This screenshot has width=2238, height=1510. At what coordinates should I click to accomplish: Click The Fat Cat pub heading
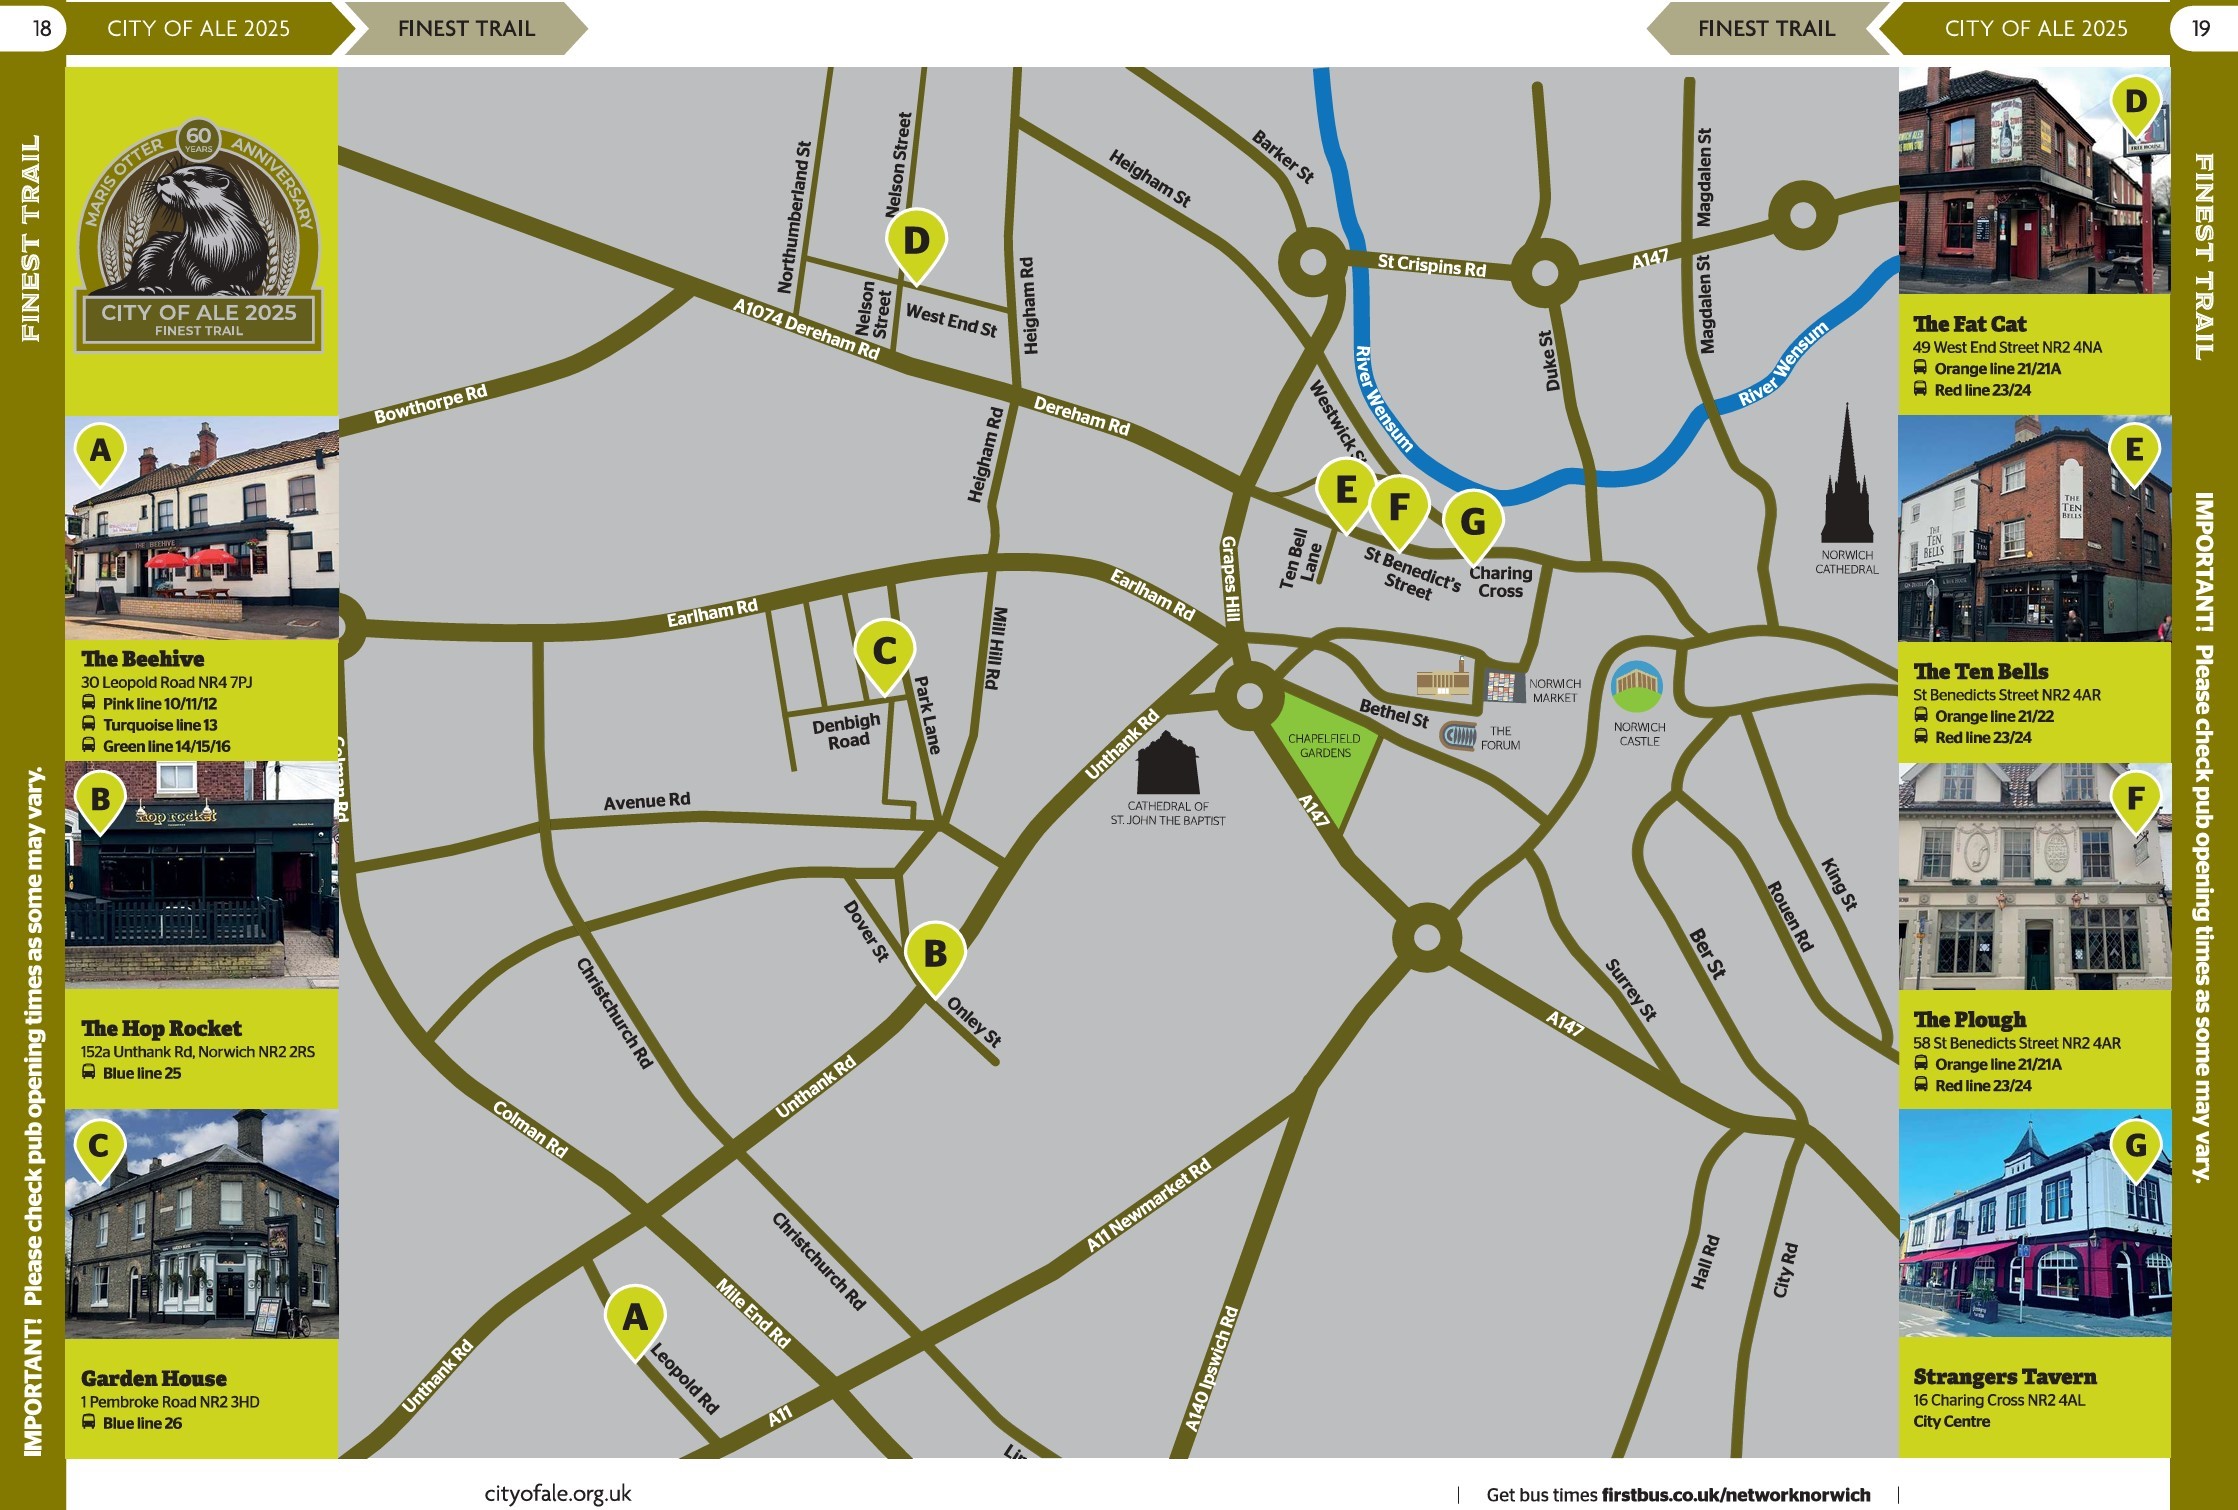tap(1969, 324)
